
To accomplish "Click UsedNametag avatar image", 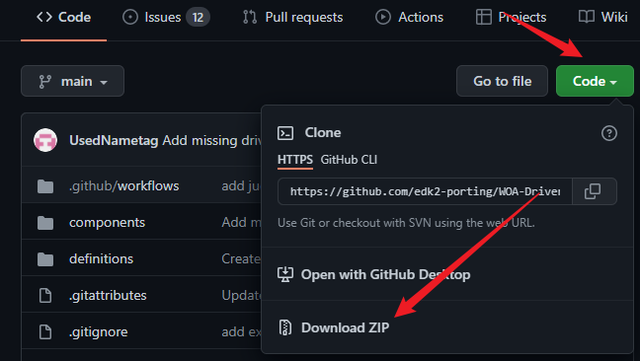I will [45, 140].
